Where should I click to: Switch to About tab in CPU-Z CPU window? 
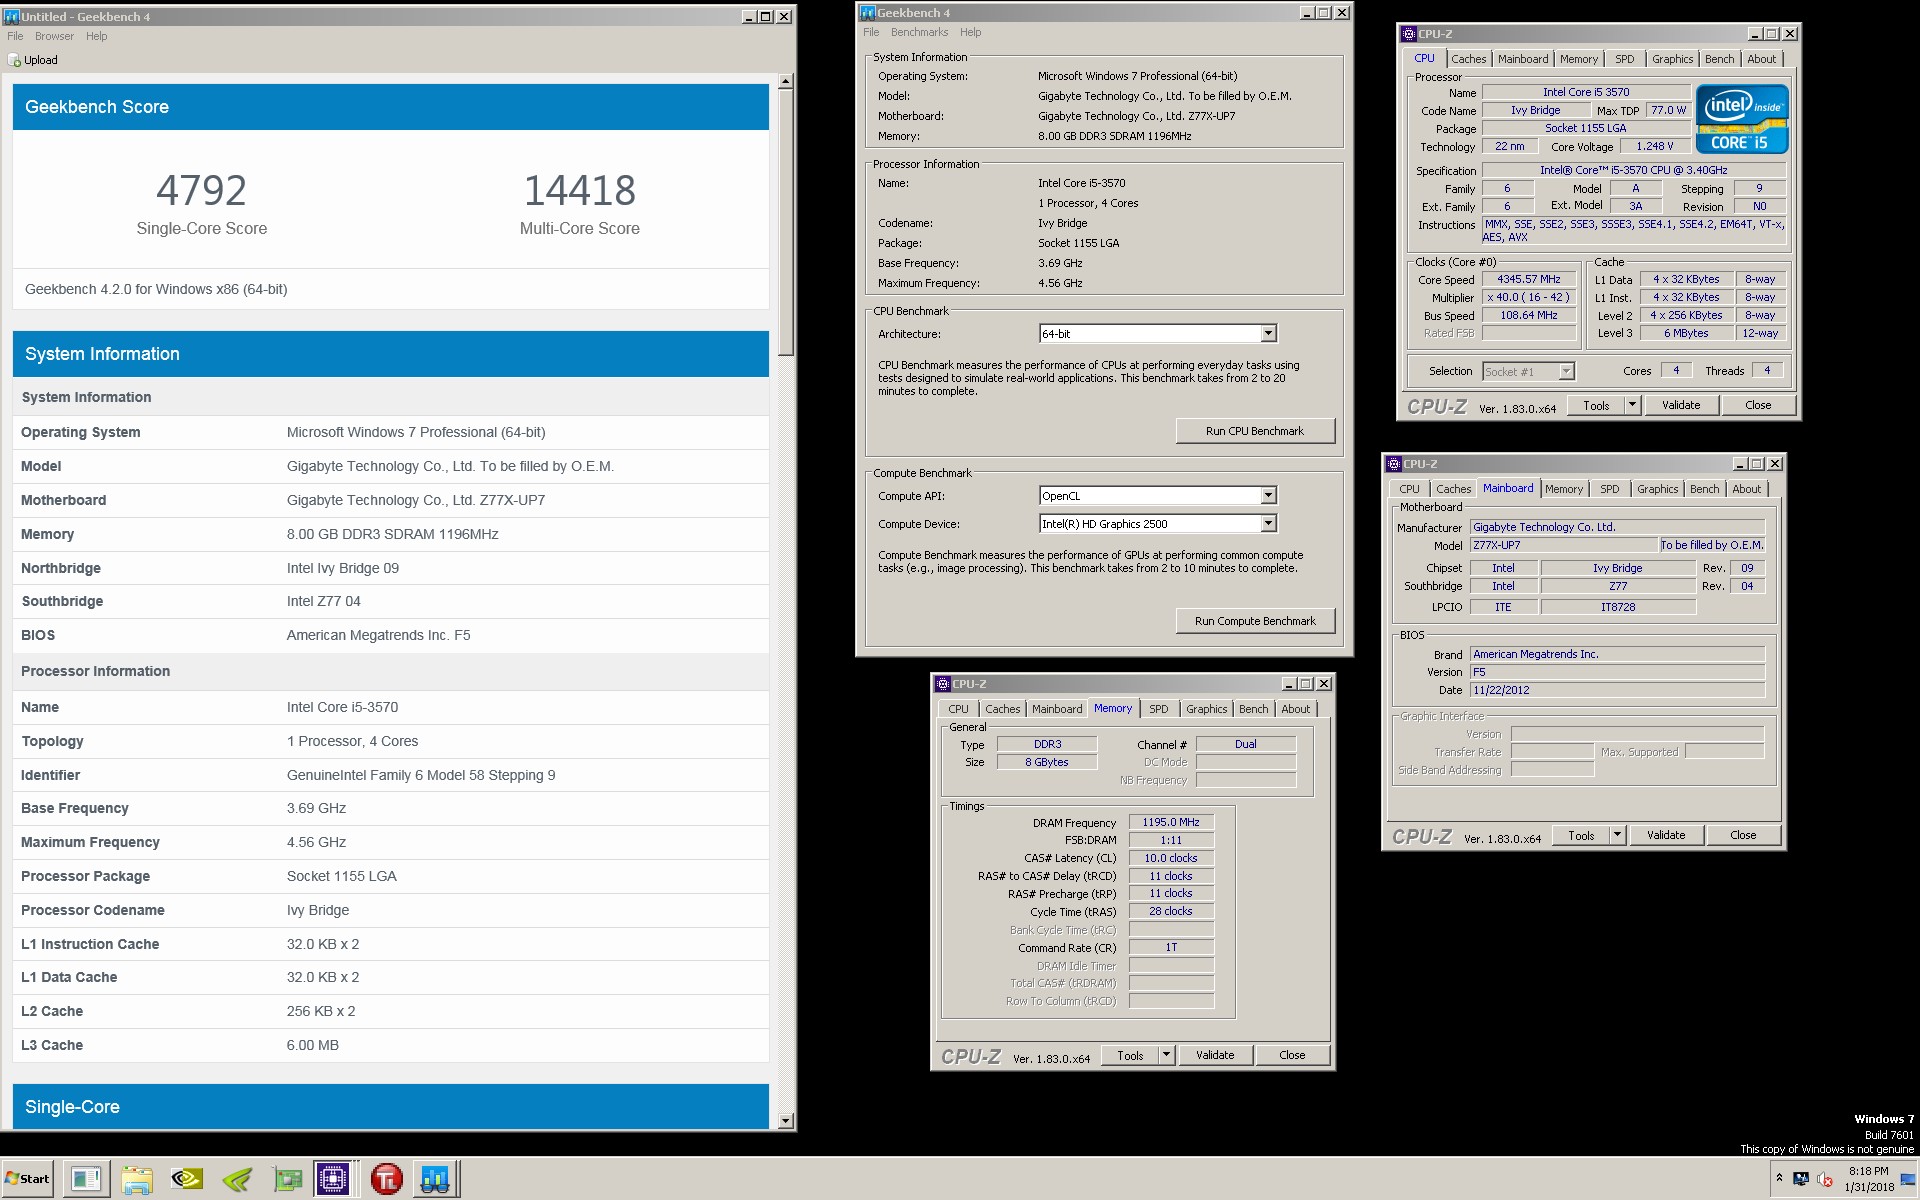pos(1761,59)
